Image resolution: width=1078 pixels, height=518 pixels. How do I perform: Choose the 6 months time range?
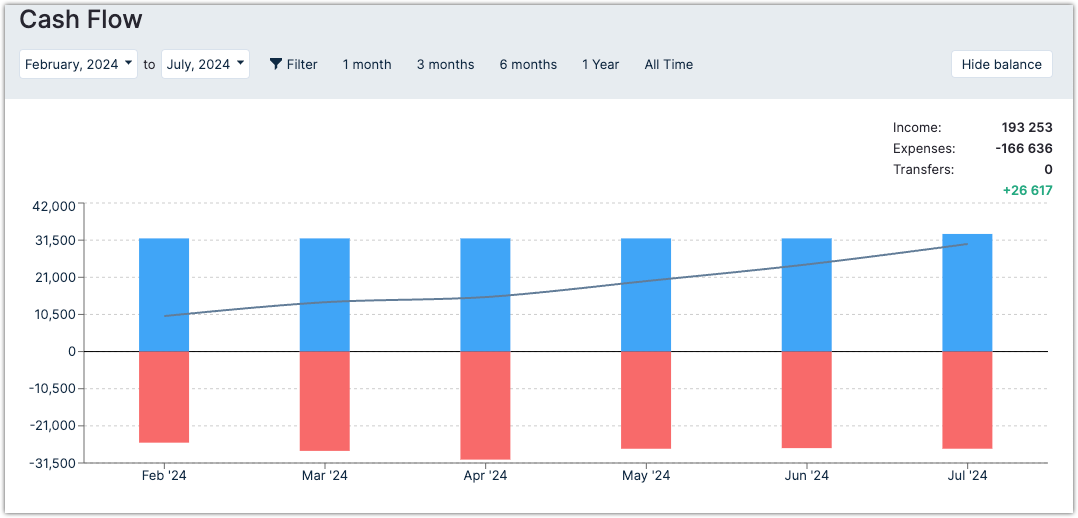[x=528, y=64]
